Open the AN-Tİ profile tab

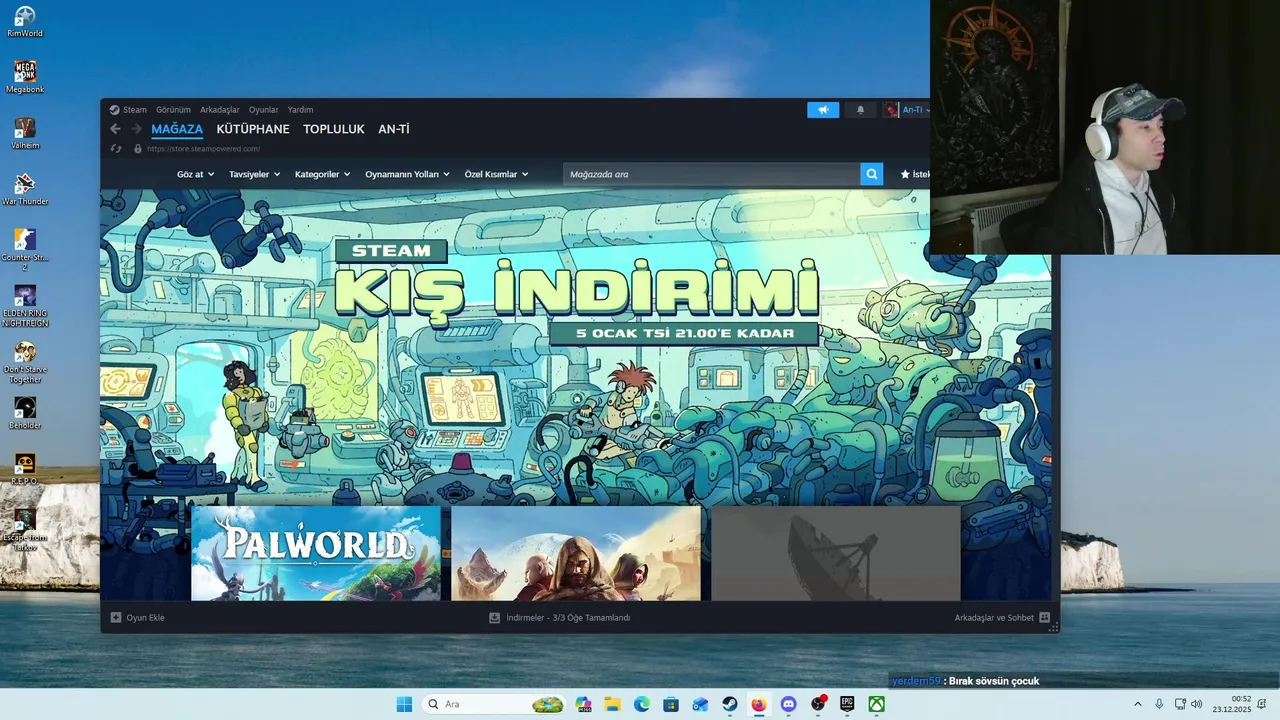click(394, 129)
